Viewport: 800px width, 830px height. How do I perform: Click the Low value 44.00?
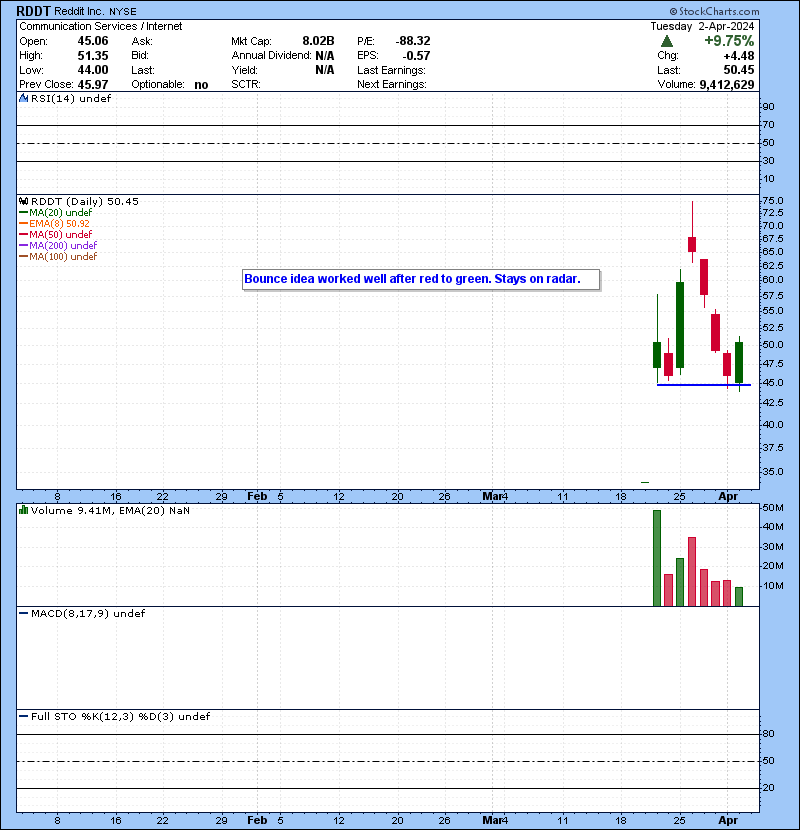(93, 70)
